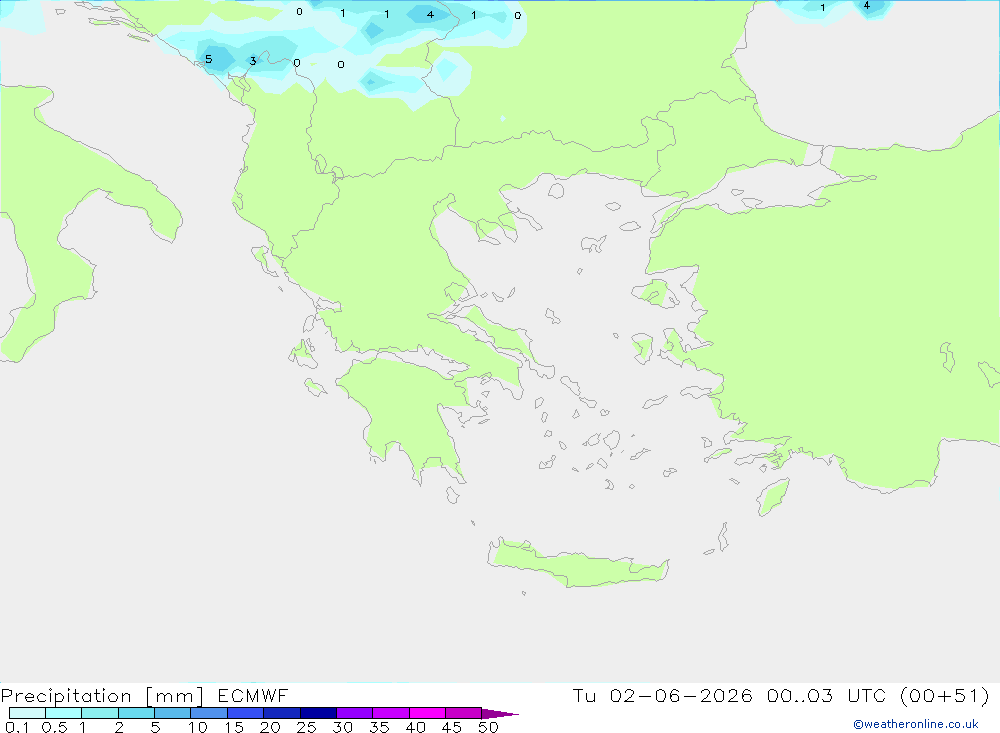Click the island of Crete on map
Screen dimensions: 1000x733
point(577,565)
